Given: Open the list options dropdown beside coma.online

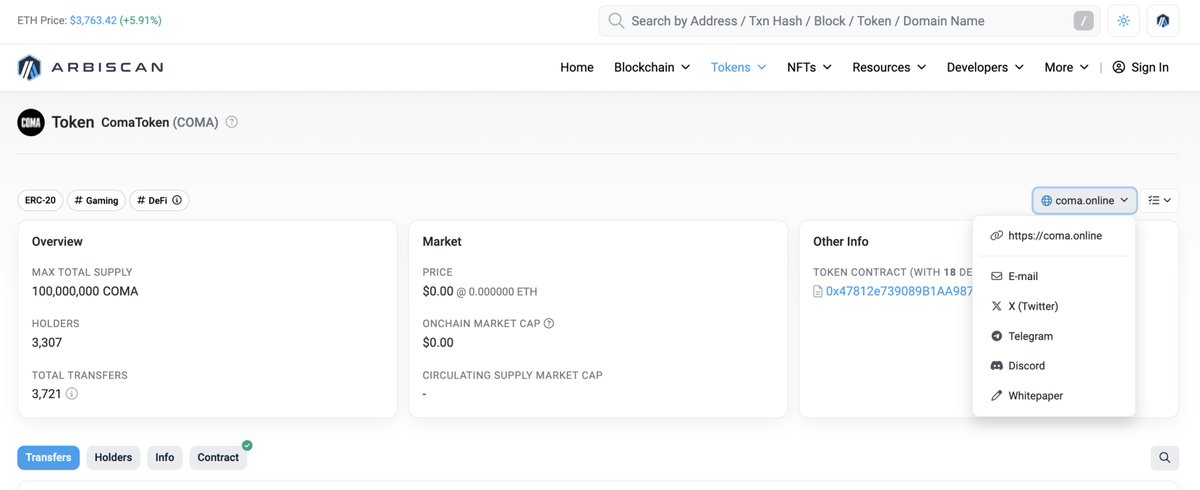Looking at the screenshot, I should [1160, 200].
